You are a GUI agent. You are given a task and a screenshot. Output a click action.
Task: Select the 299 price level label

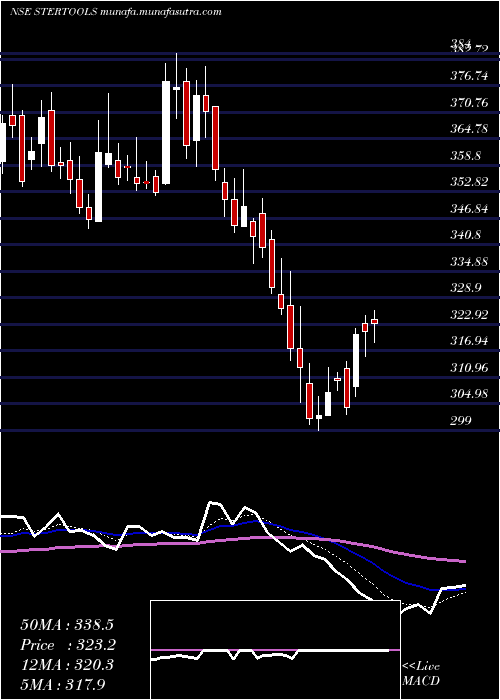461,421
